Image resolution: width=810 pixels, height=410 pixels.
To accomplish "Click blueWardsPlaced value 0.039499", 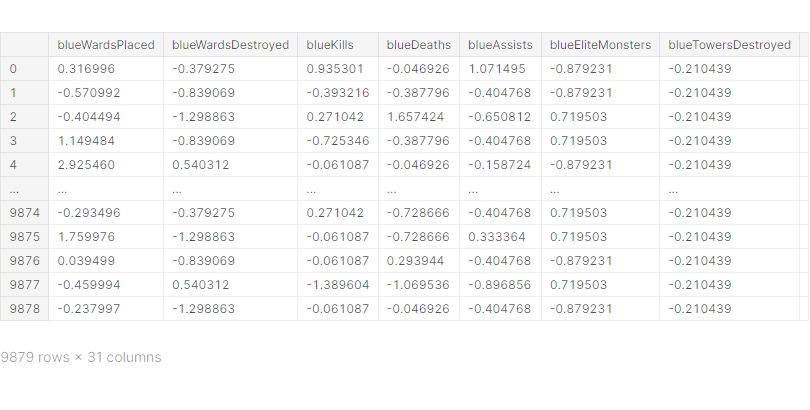I will point(86,261).
